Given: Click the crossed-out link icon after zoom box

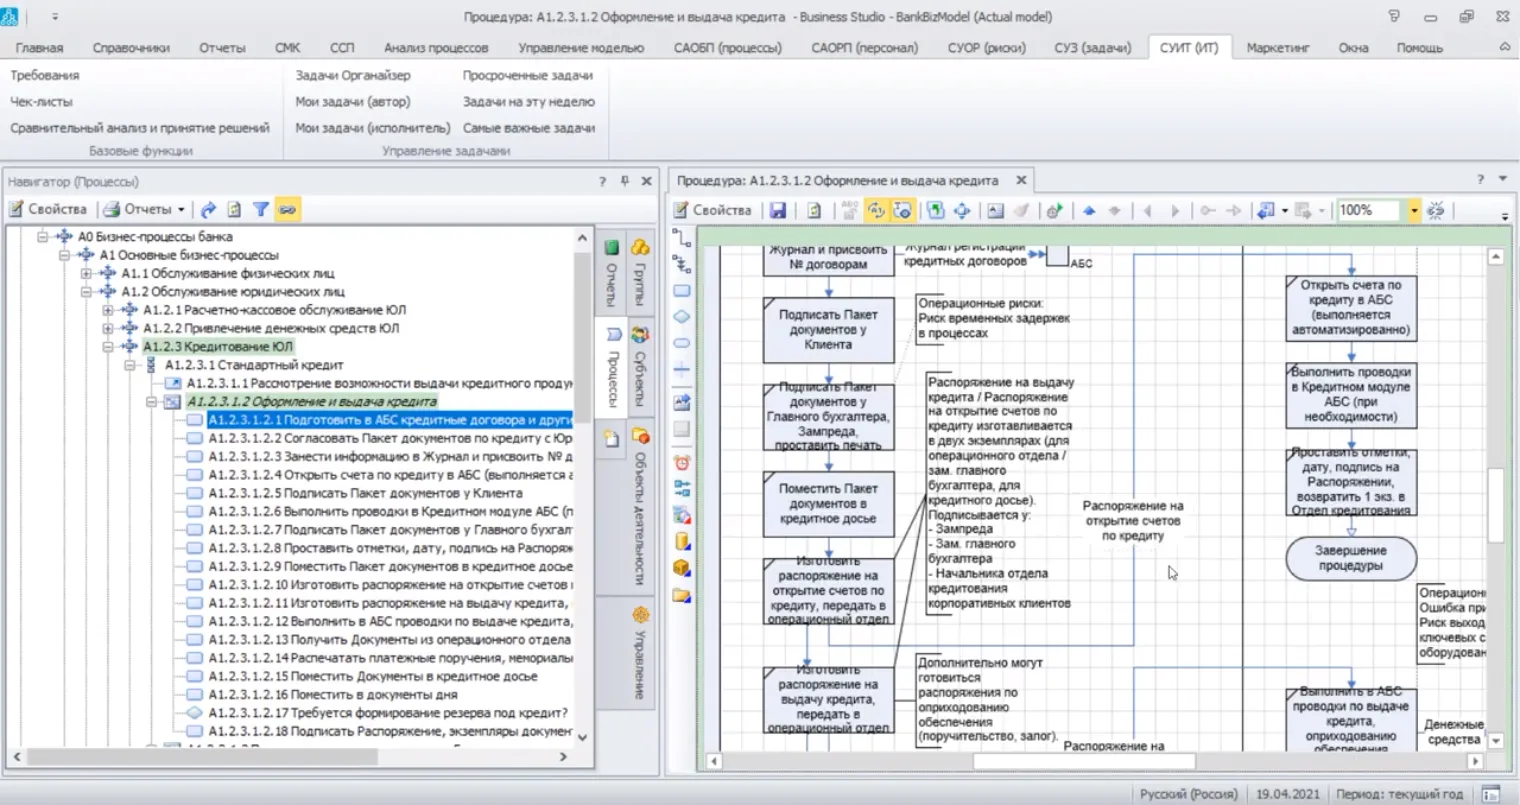Looking at the screenshot, I should (1436, 210).
